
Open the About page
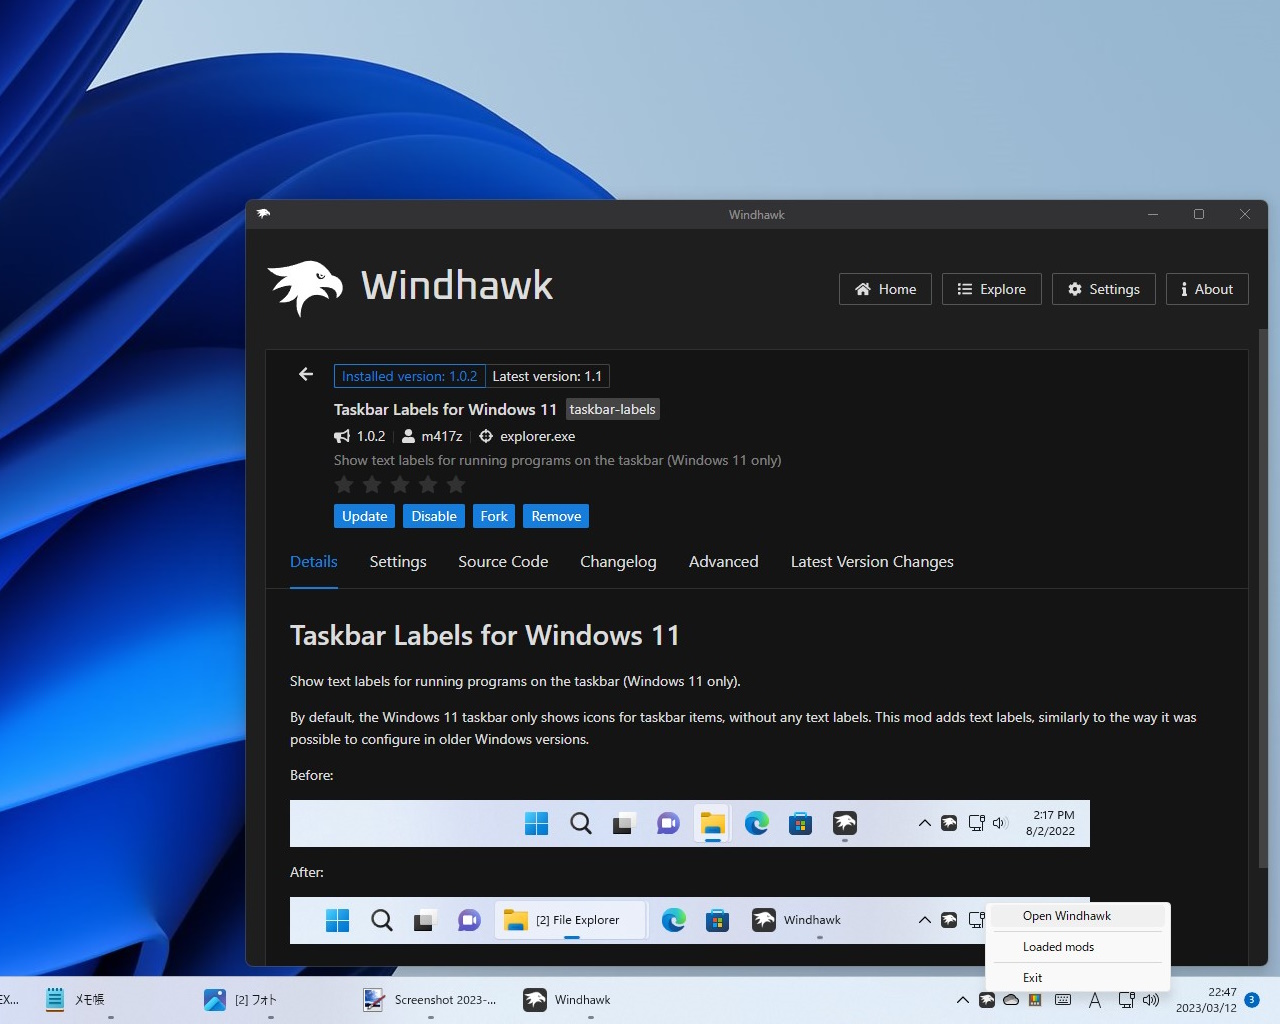click(x=1206, y=289)
